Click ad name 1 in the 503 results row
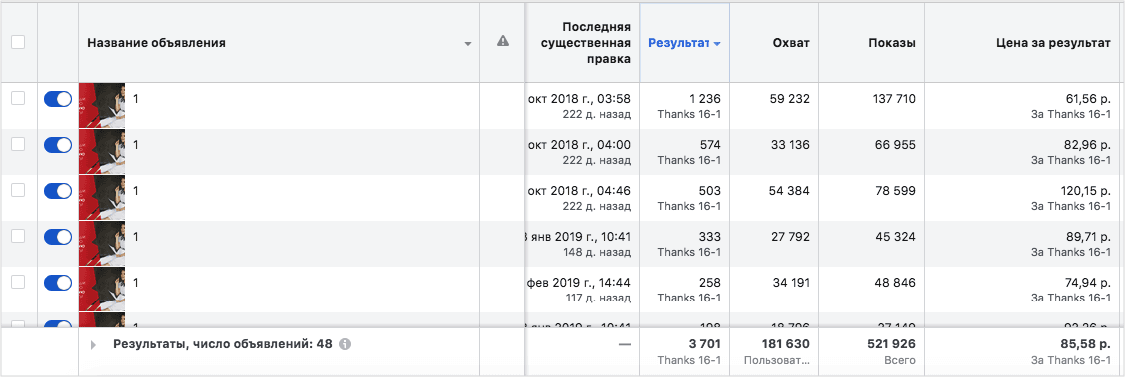The image size is (1125, 377). click(136, 191)
